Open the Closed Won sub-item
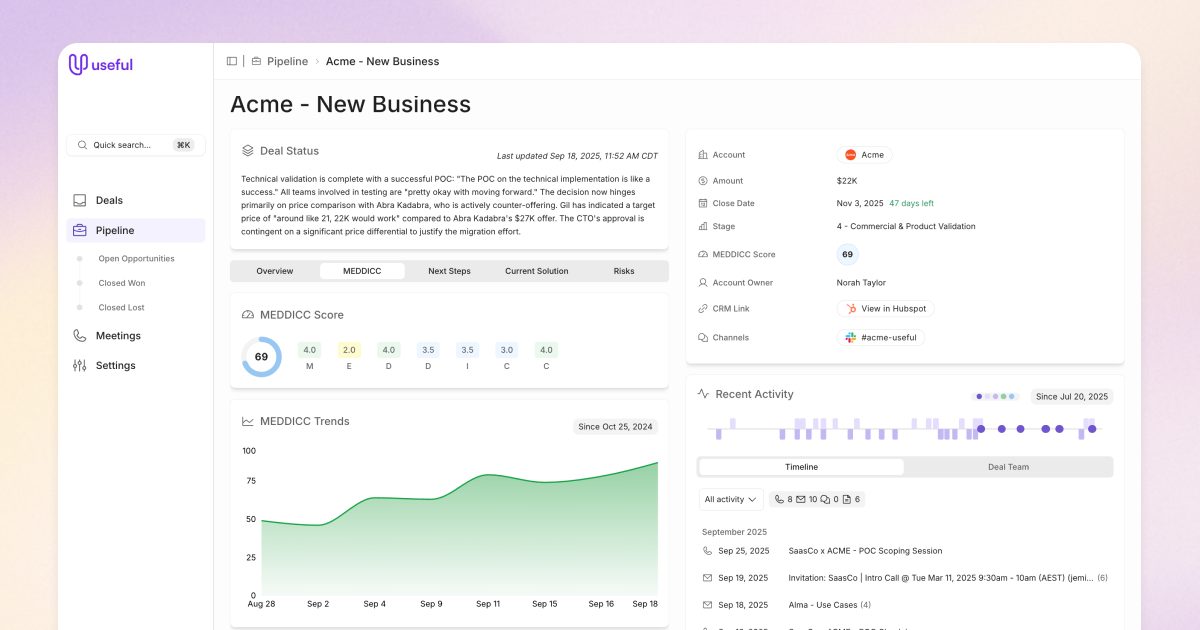The image size is (1200, 630). pos(121,283)
